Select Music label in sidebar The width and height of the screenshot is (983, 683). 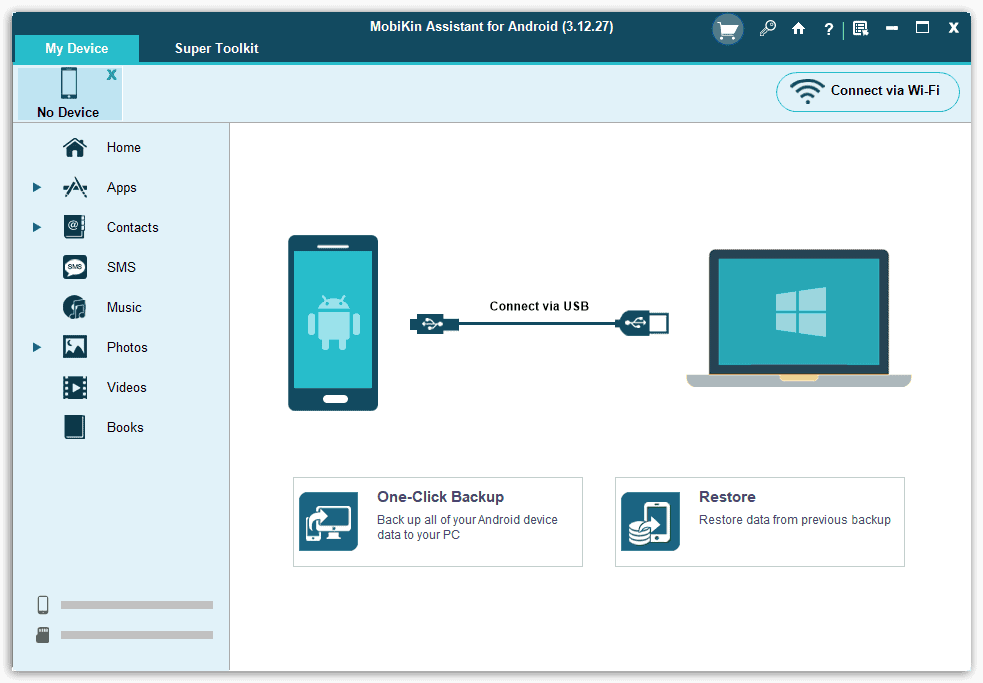point(124,307)
